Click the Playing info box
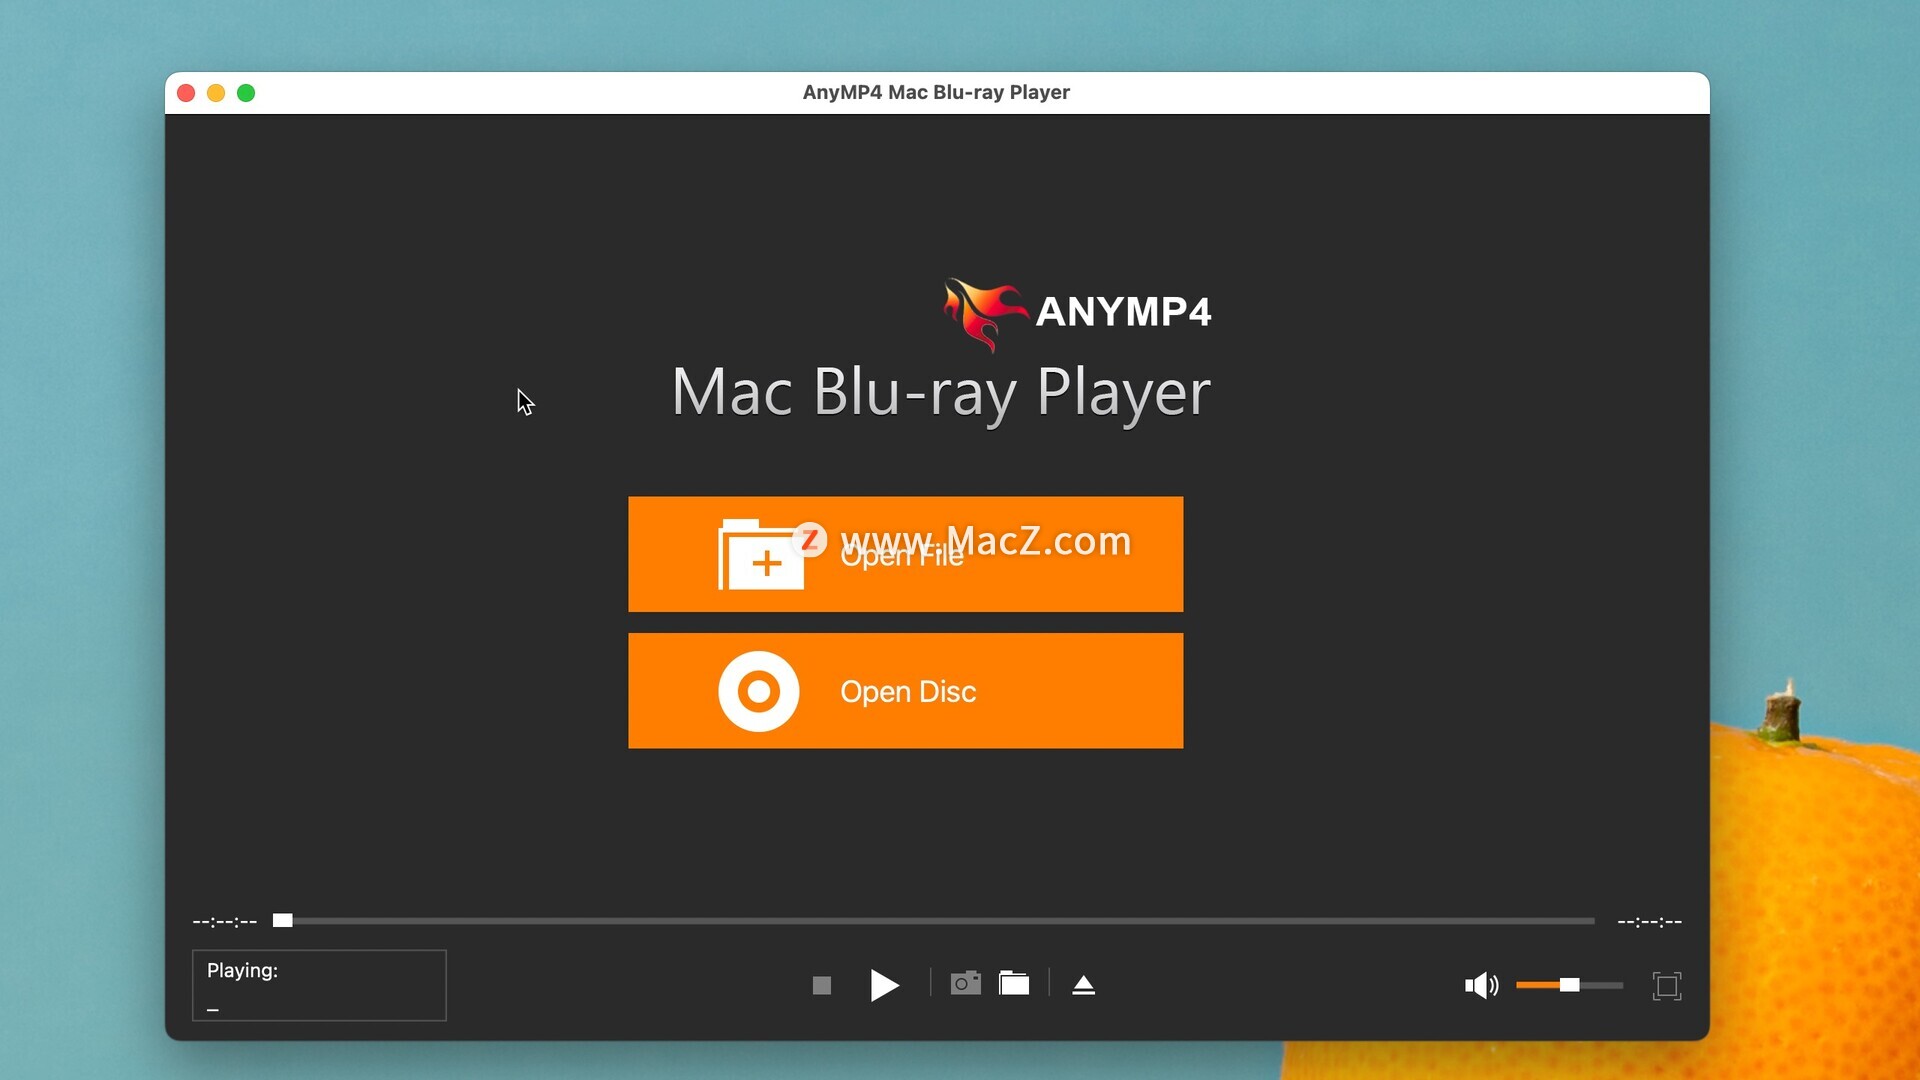This screenshot has height=1080, width=1920. 319,985
